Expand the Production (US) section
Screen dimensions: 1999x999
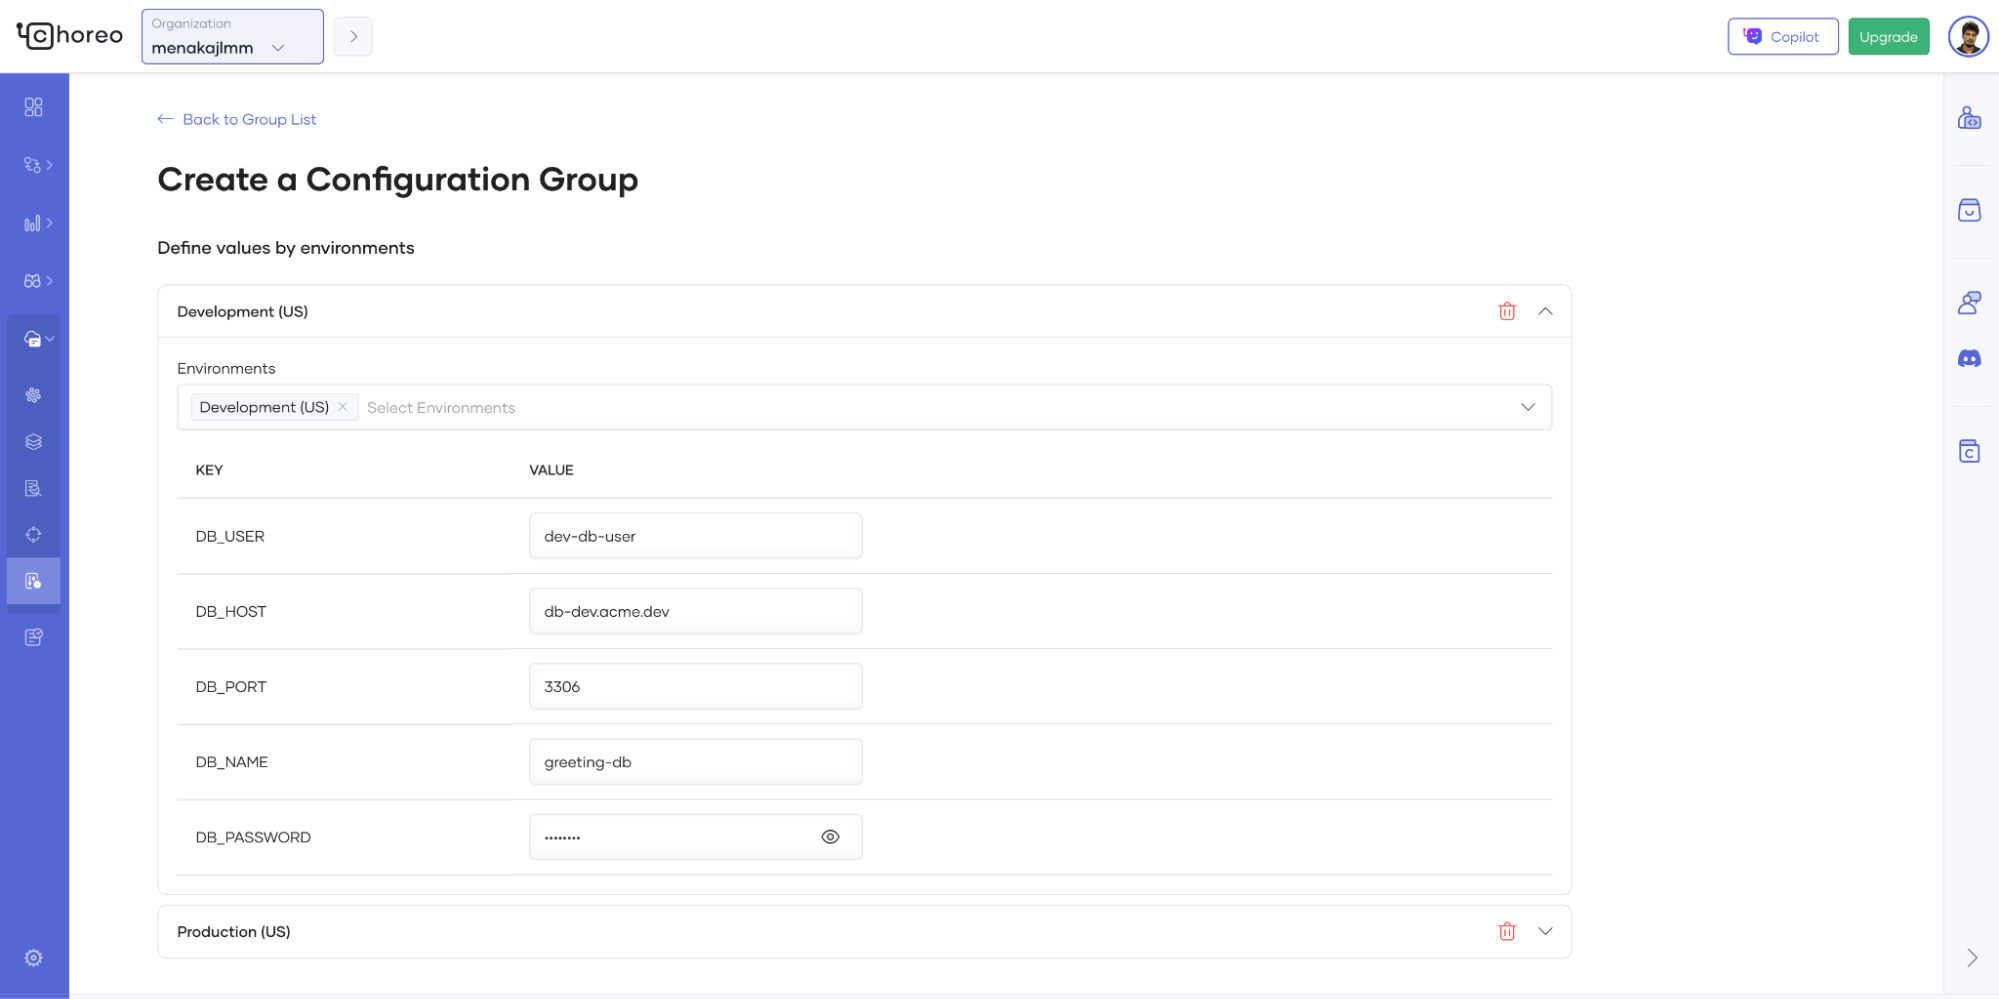1544,932
